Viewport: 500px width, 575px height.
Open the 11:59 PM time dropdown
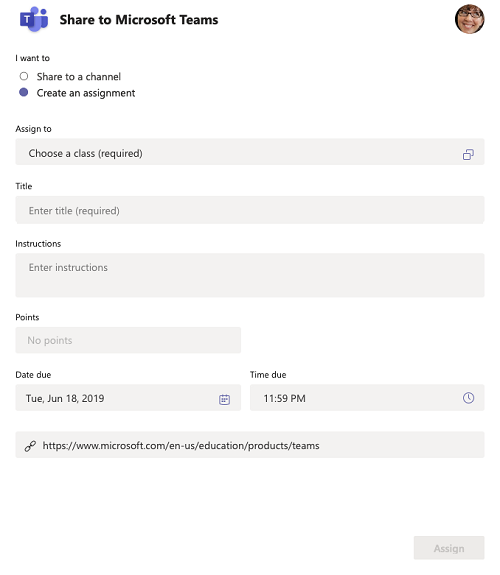pyautogui.click(x=367, y=398)
